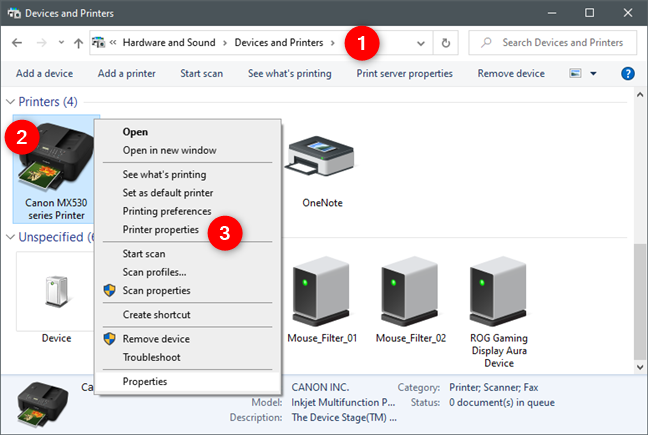The image size is (648, 435).
Task: Collapse the Unspecified group
Action: [10, 237]
